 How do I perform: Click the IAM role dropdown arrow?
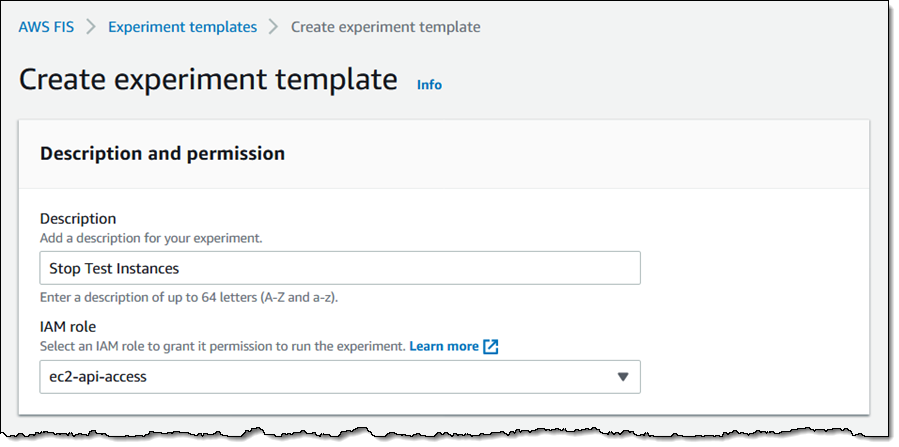(622, 377)
